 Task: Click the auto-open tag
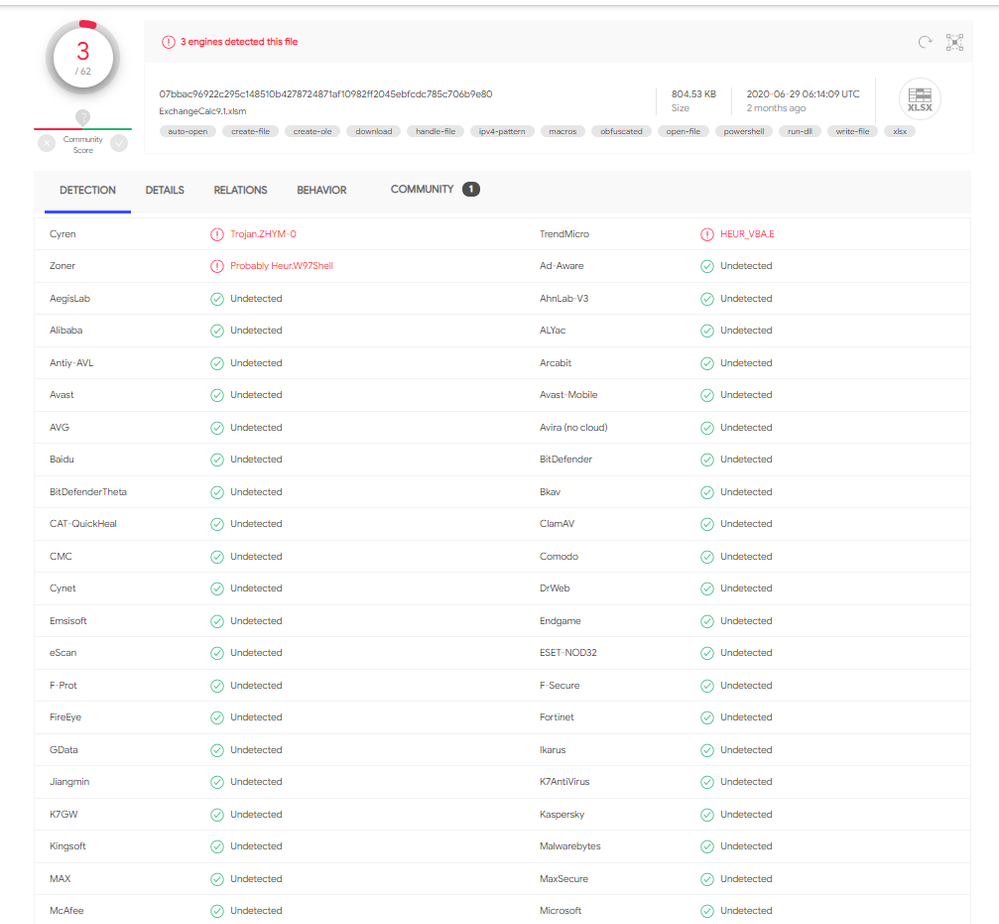coord(188,131)
